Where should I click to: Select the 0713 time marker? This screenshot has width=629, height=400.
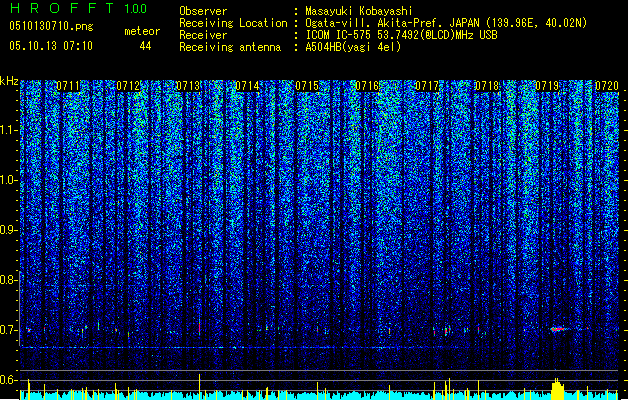coord(188,86)
